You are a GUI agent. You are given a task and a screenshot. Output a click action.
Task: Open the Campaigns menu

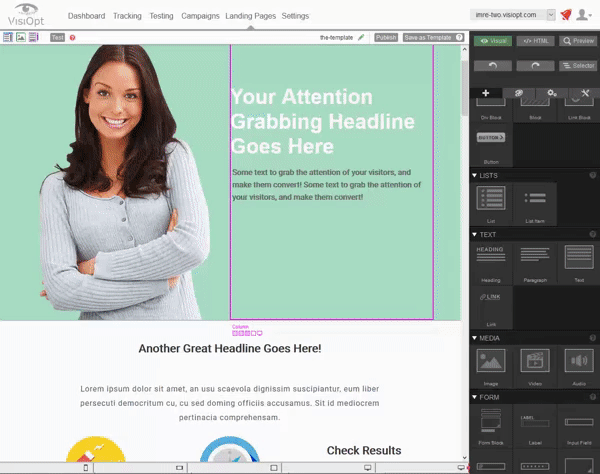[x=200, y=16]
